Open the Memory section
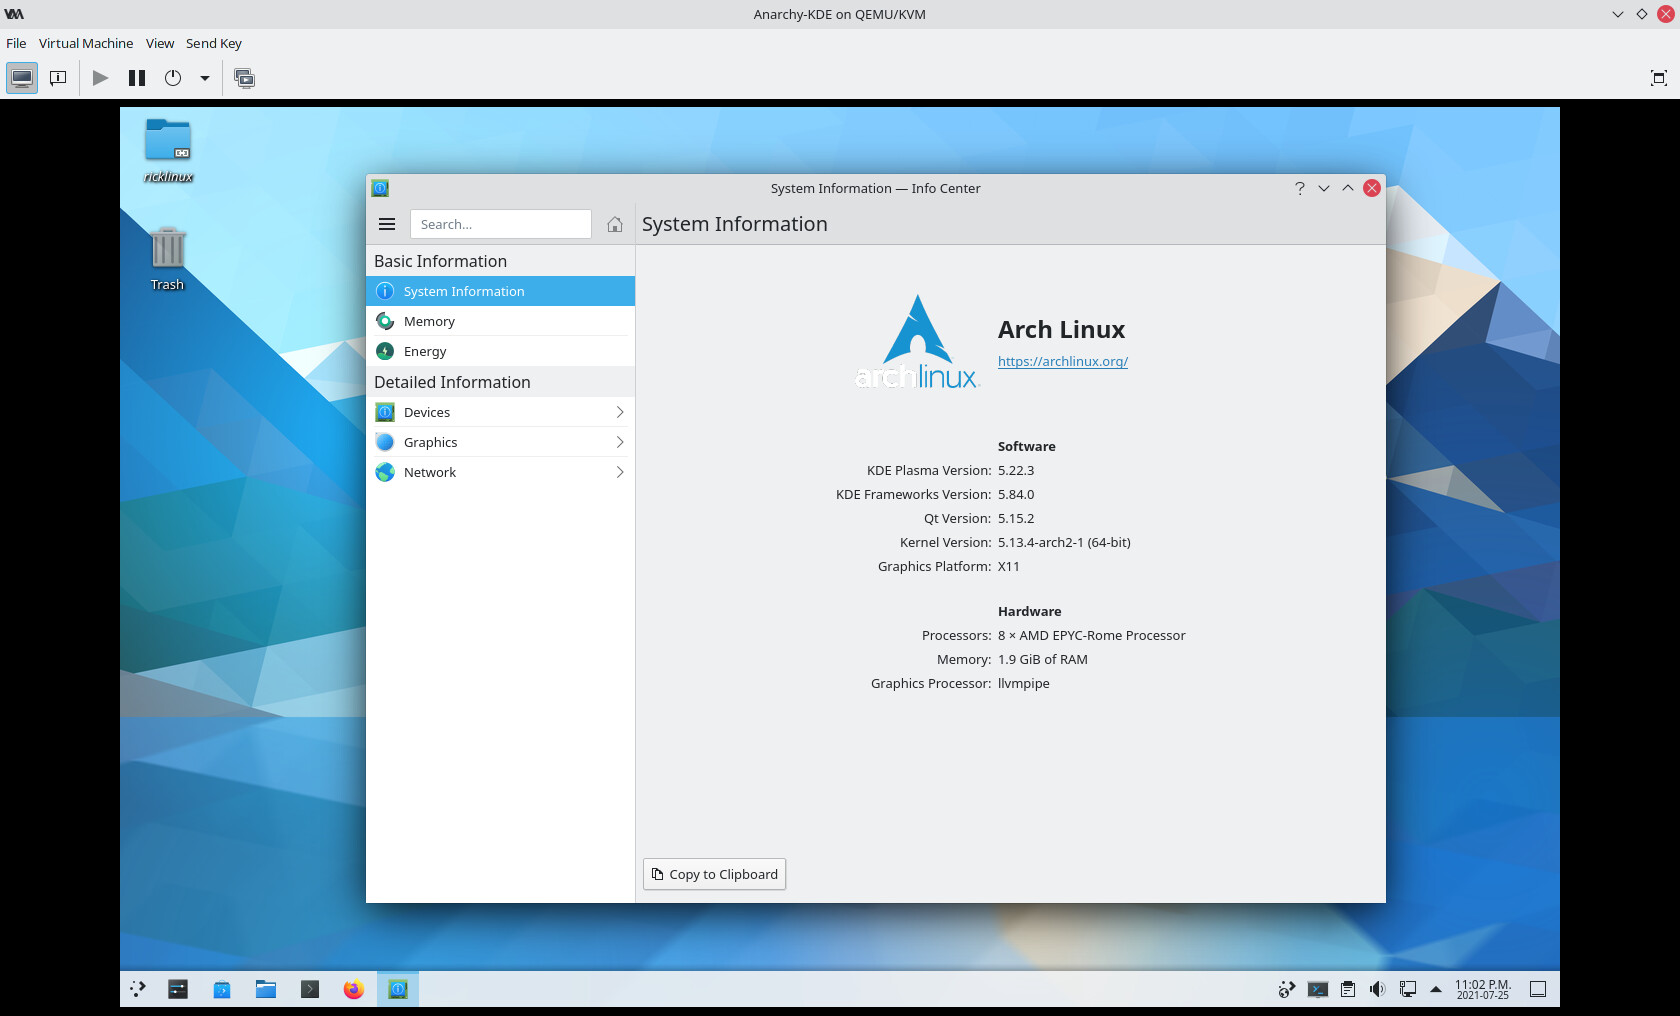 click(x=500, y=321)
